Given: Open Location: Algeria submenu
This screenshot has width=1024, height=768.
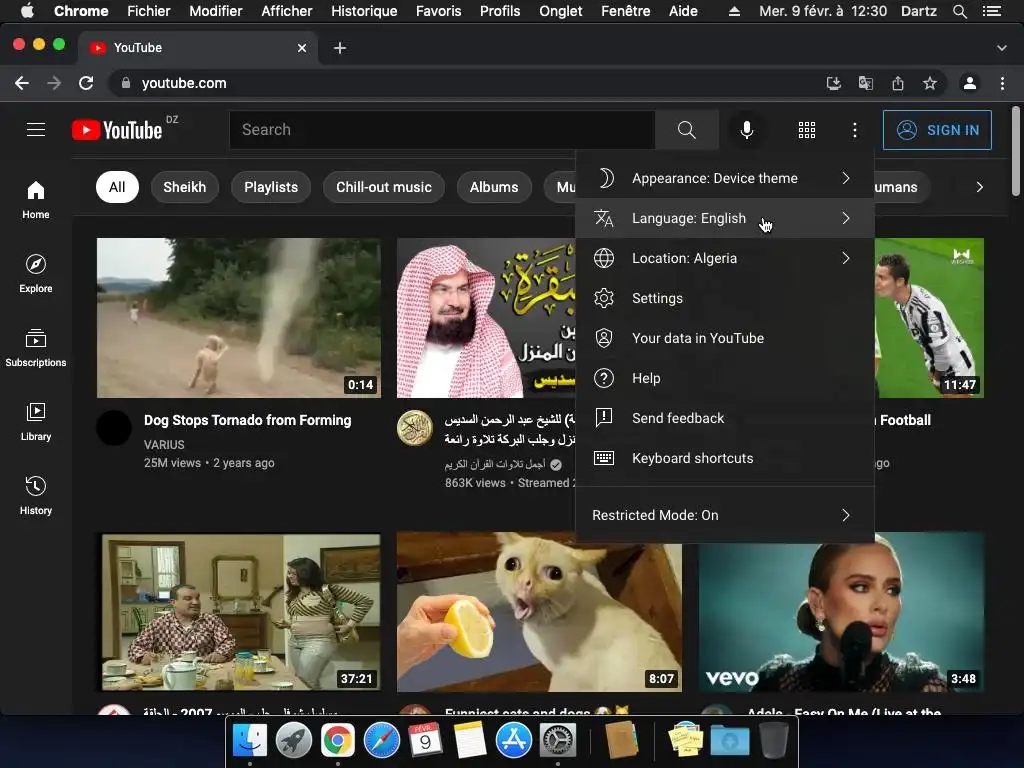Looking at the screenshot, I should pyautogui.click(x=724, y=258).
